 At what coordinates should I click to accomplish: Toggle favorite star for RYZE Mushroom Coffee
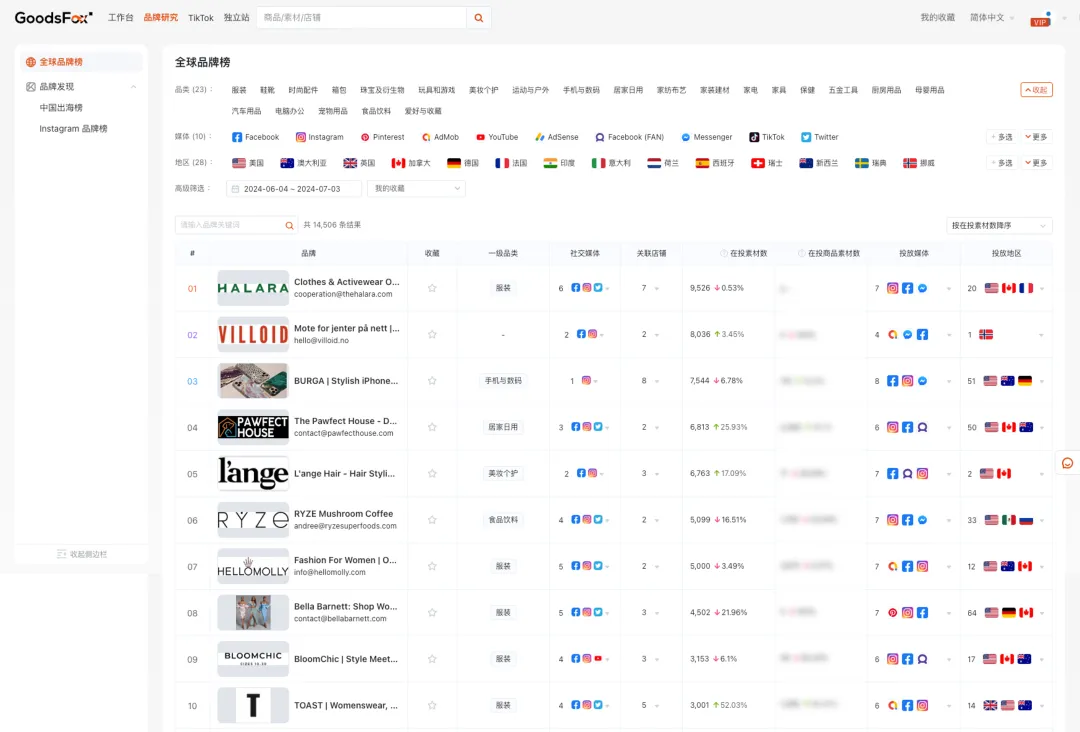[432, 520]
